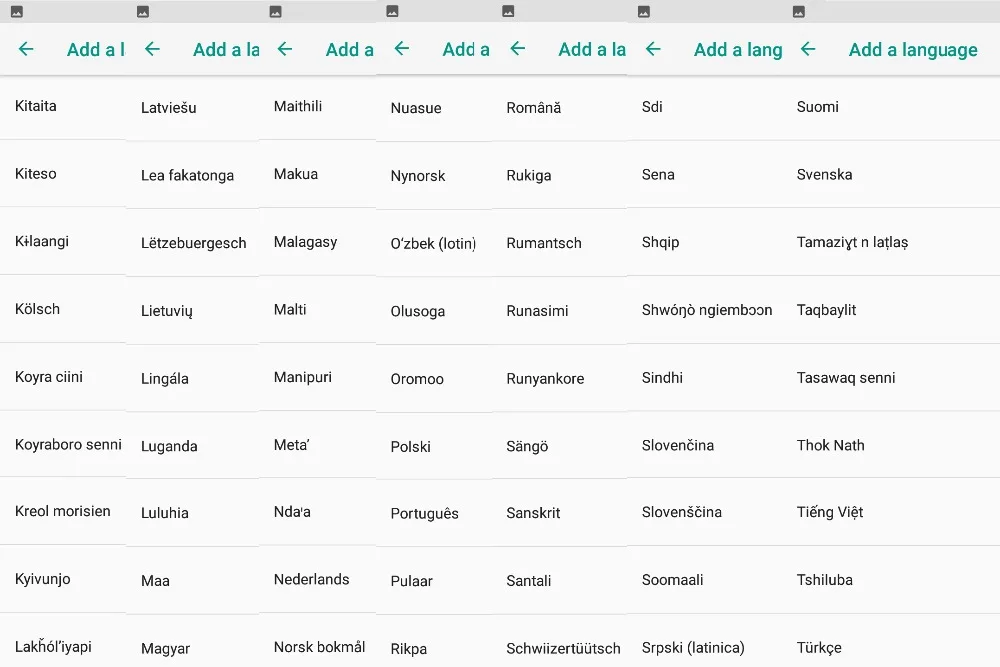The image size is (1000, 667).
Task: Open image notification icon above Kitaita column
Action: coord(17,11)
